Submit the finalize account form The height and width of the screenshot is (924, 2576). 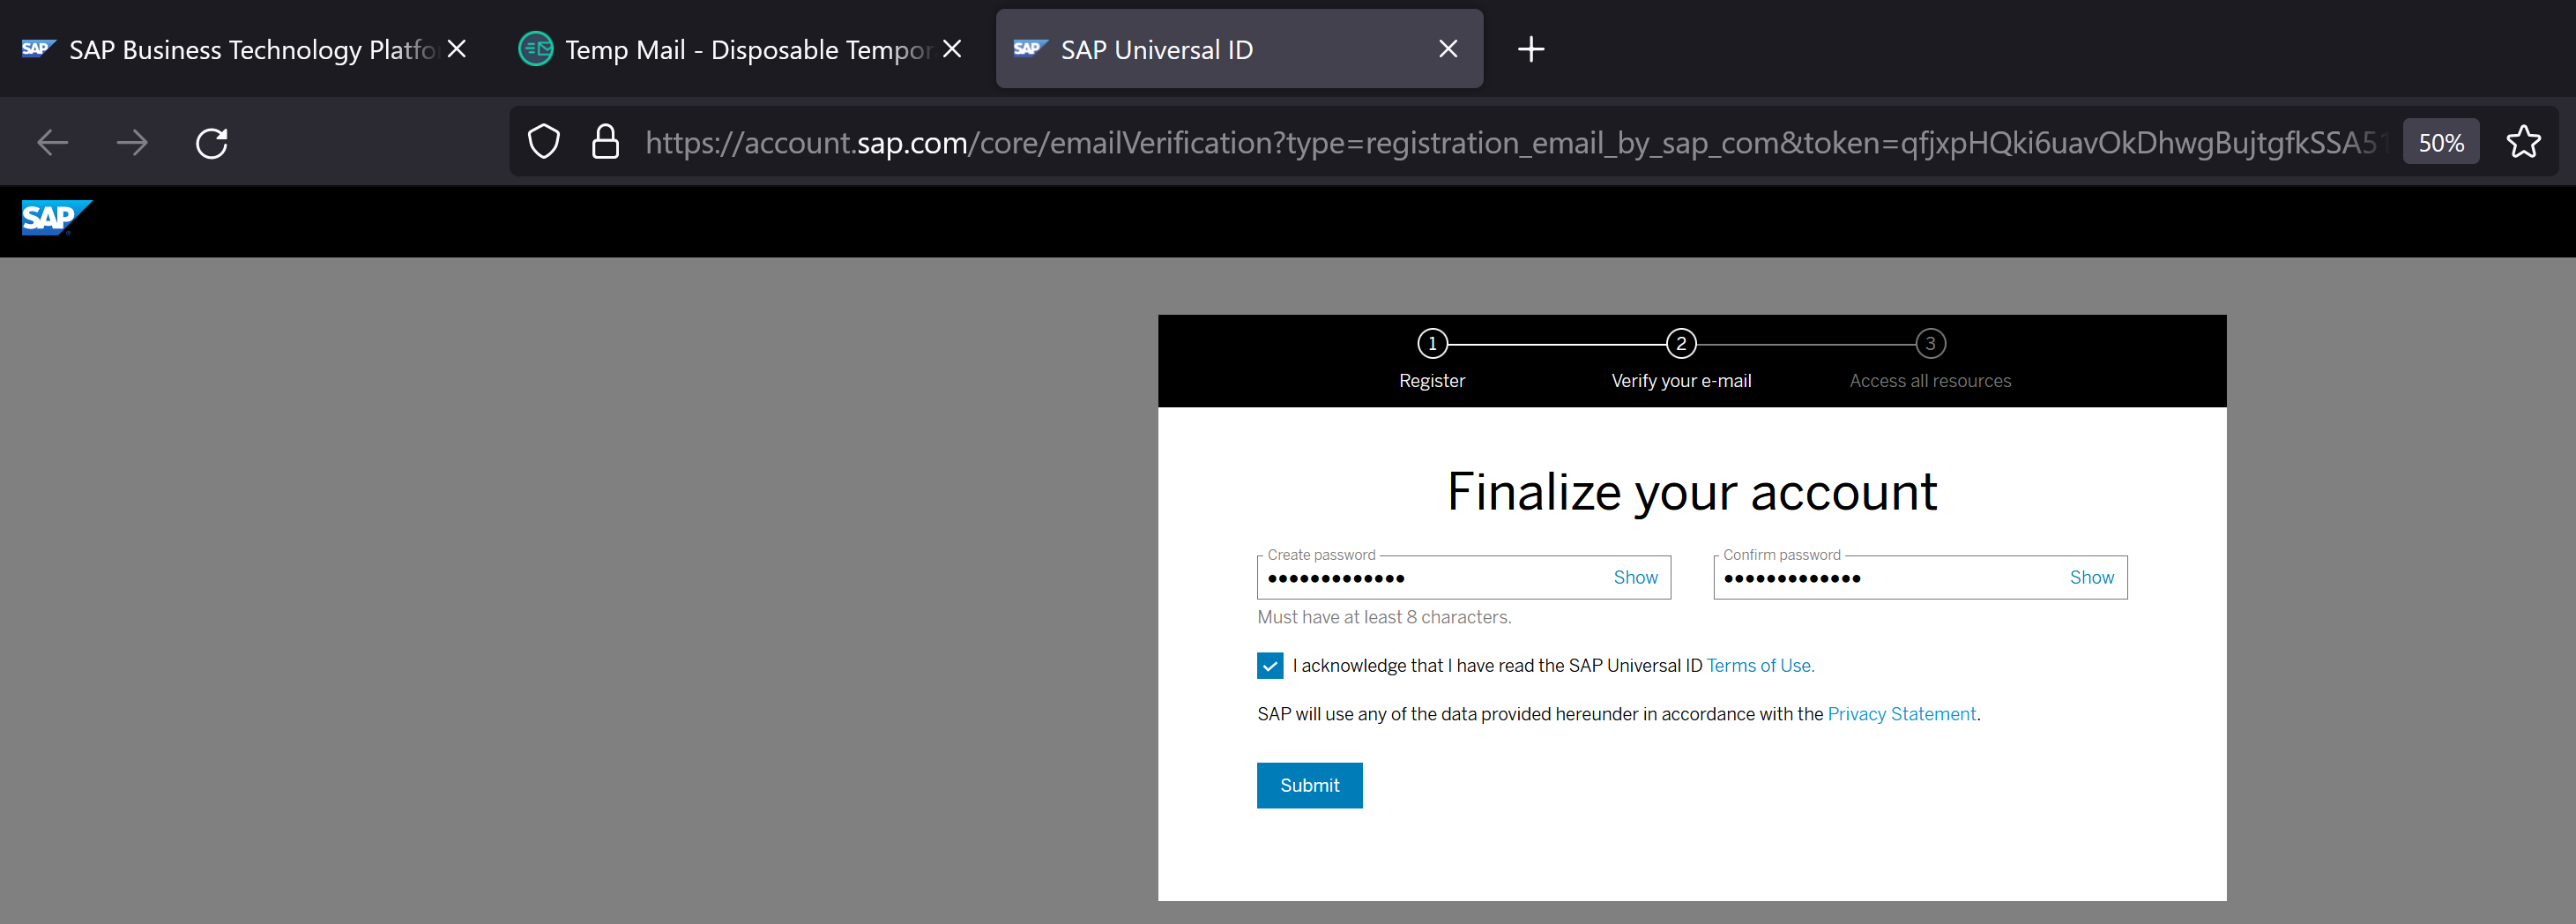1309,786
